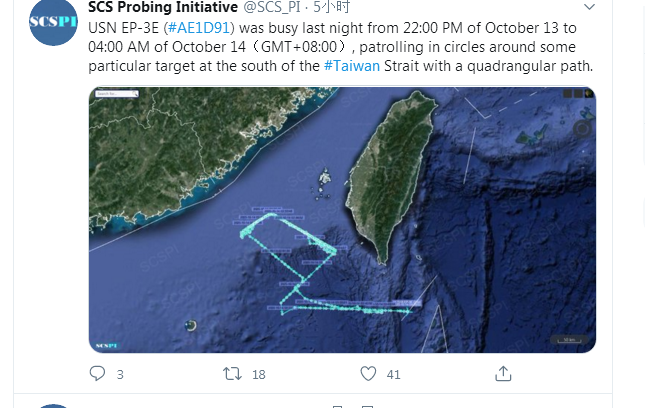Click the compass control on map
The height and width of the screenshot is (408, 645).
point(582,128)
